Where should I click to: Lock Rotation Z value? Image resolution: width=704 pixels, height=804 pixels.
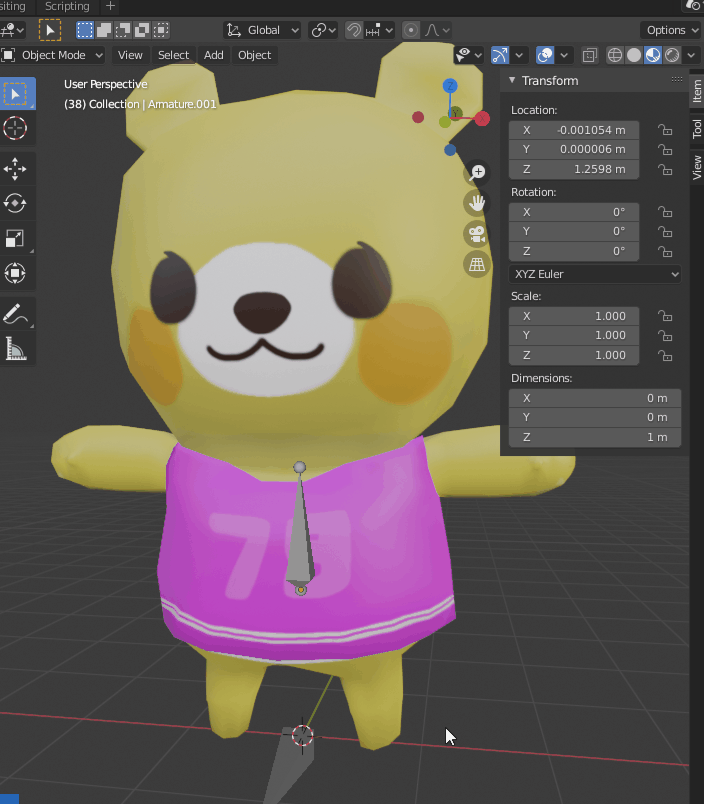(x=665, y=252)
